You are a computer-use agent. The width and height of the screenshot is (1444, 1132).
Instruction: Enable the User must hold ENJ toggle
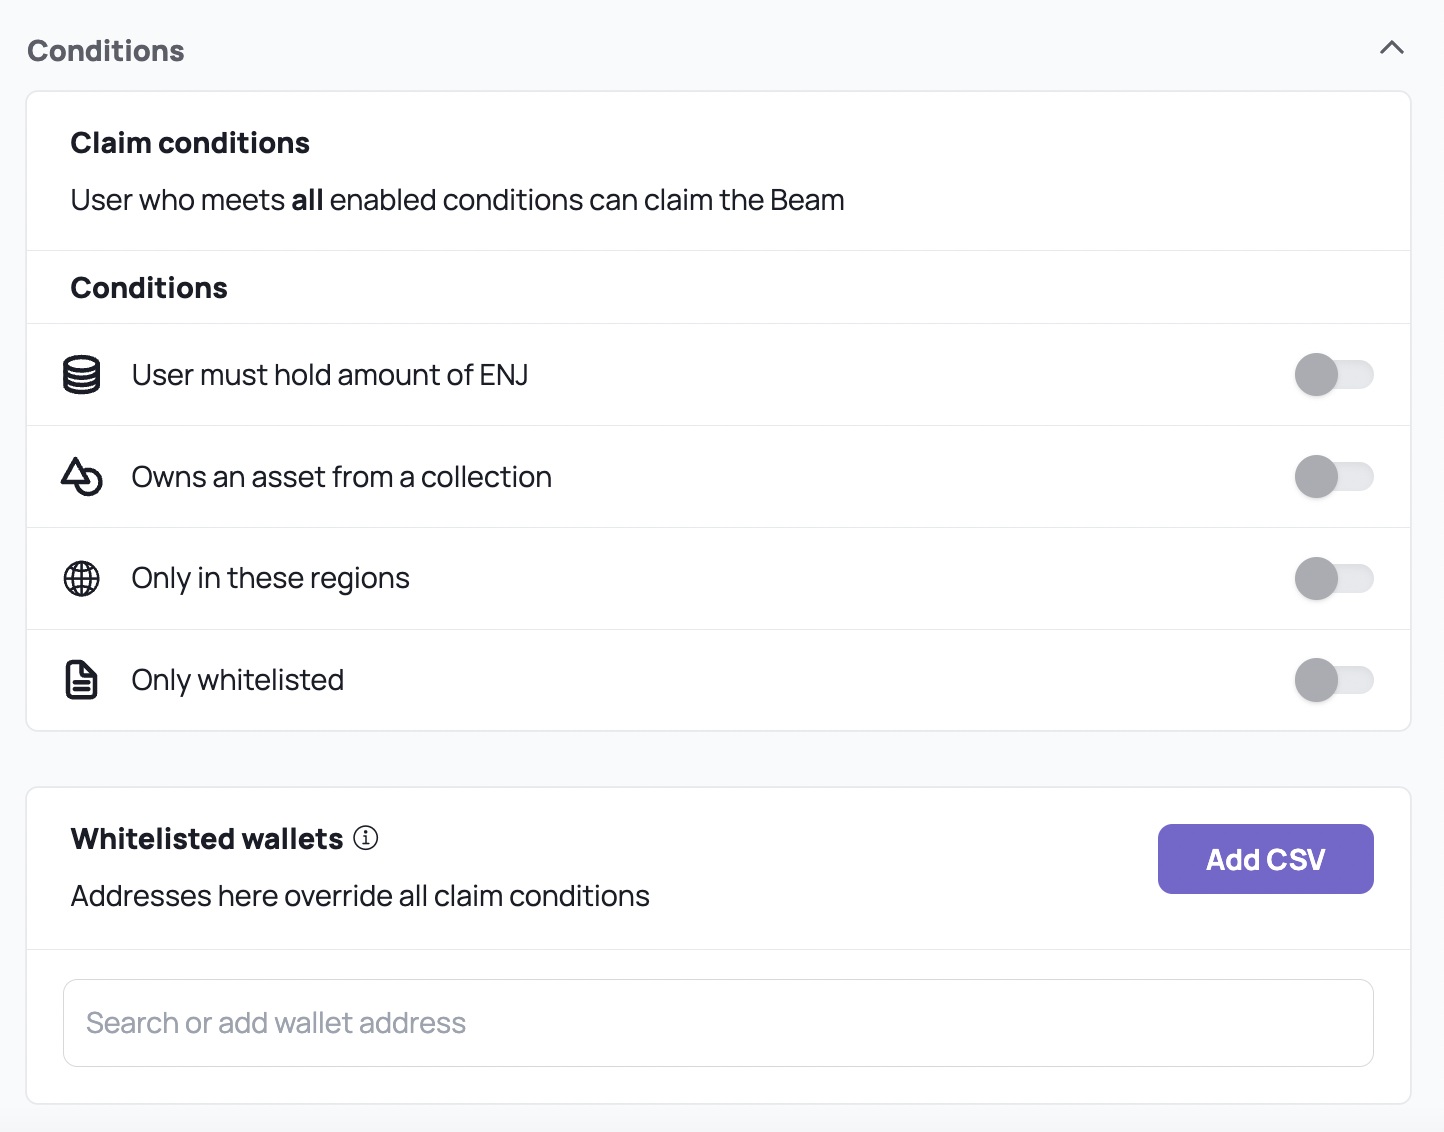pos(1334,375)
